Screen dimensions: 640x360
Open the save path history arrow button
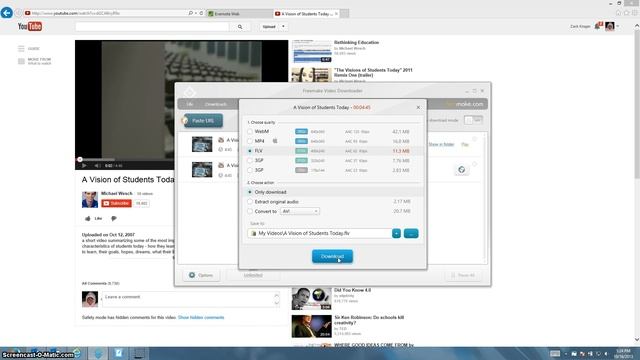point(396,233)
